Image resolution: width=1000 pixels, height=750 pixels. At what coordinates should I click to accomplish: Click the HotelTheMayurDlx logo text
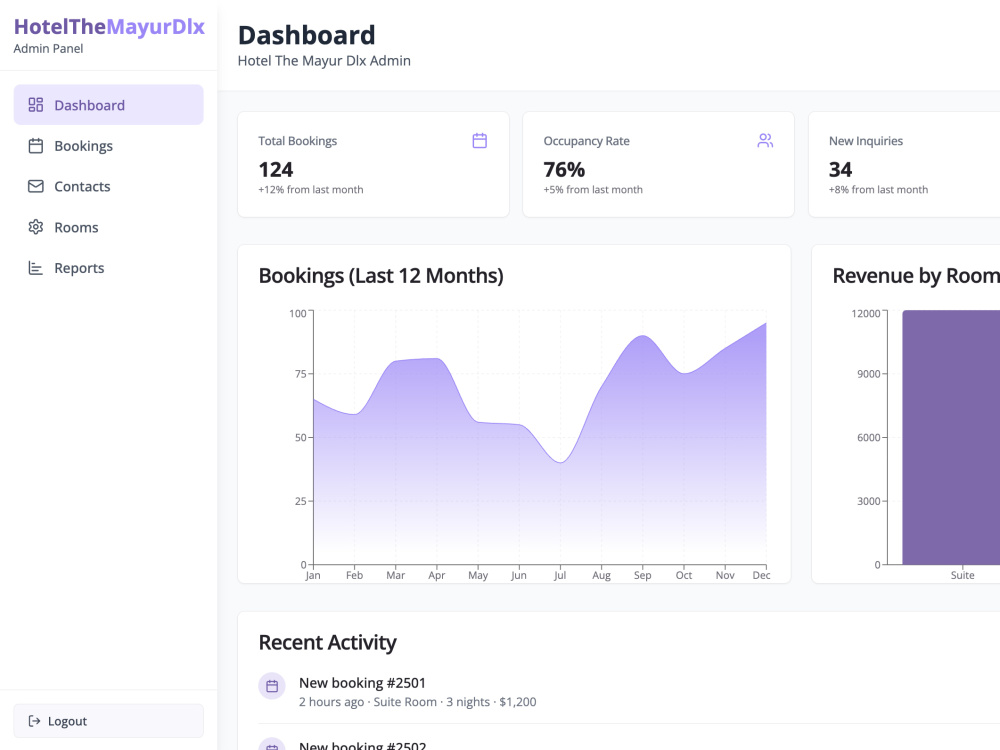(109, 27)
